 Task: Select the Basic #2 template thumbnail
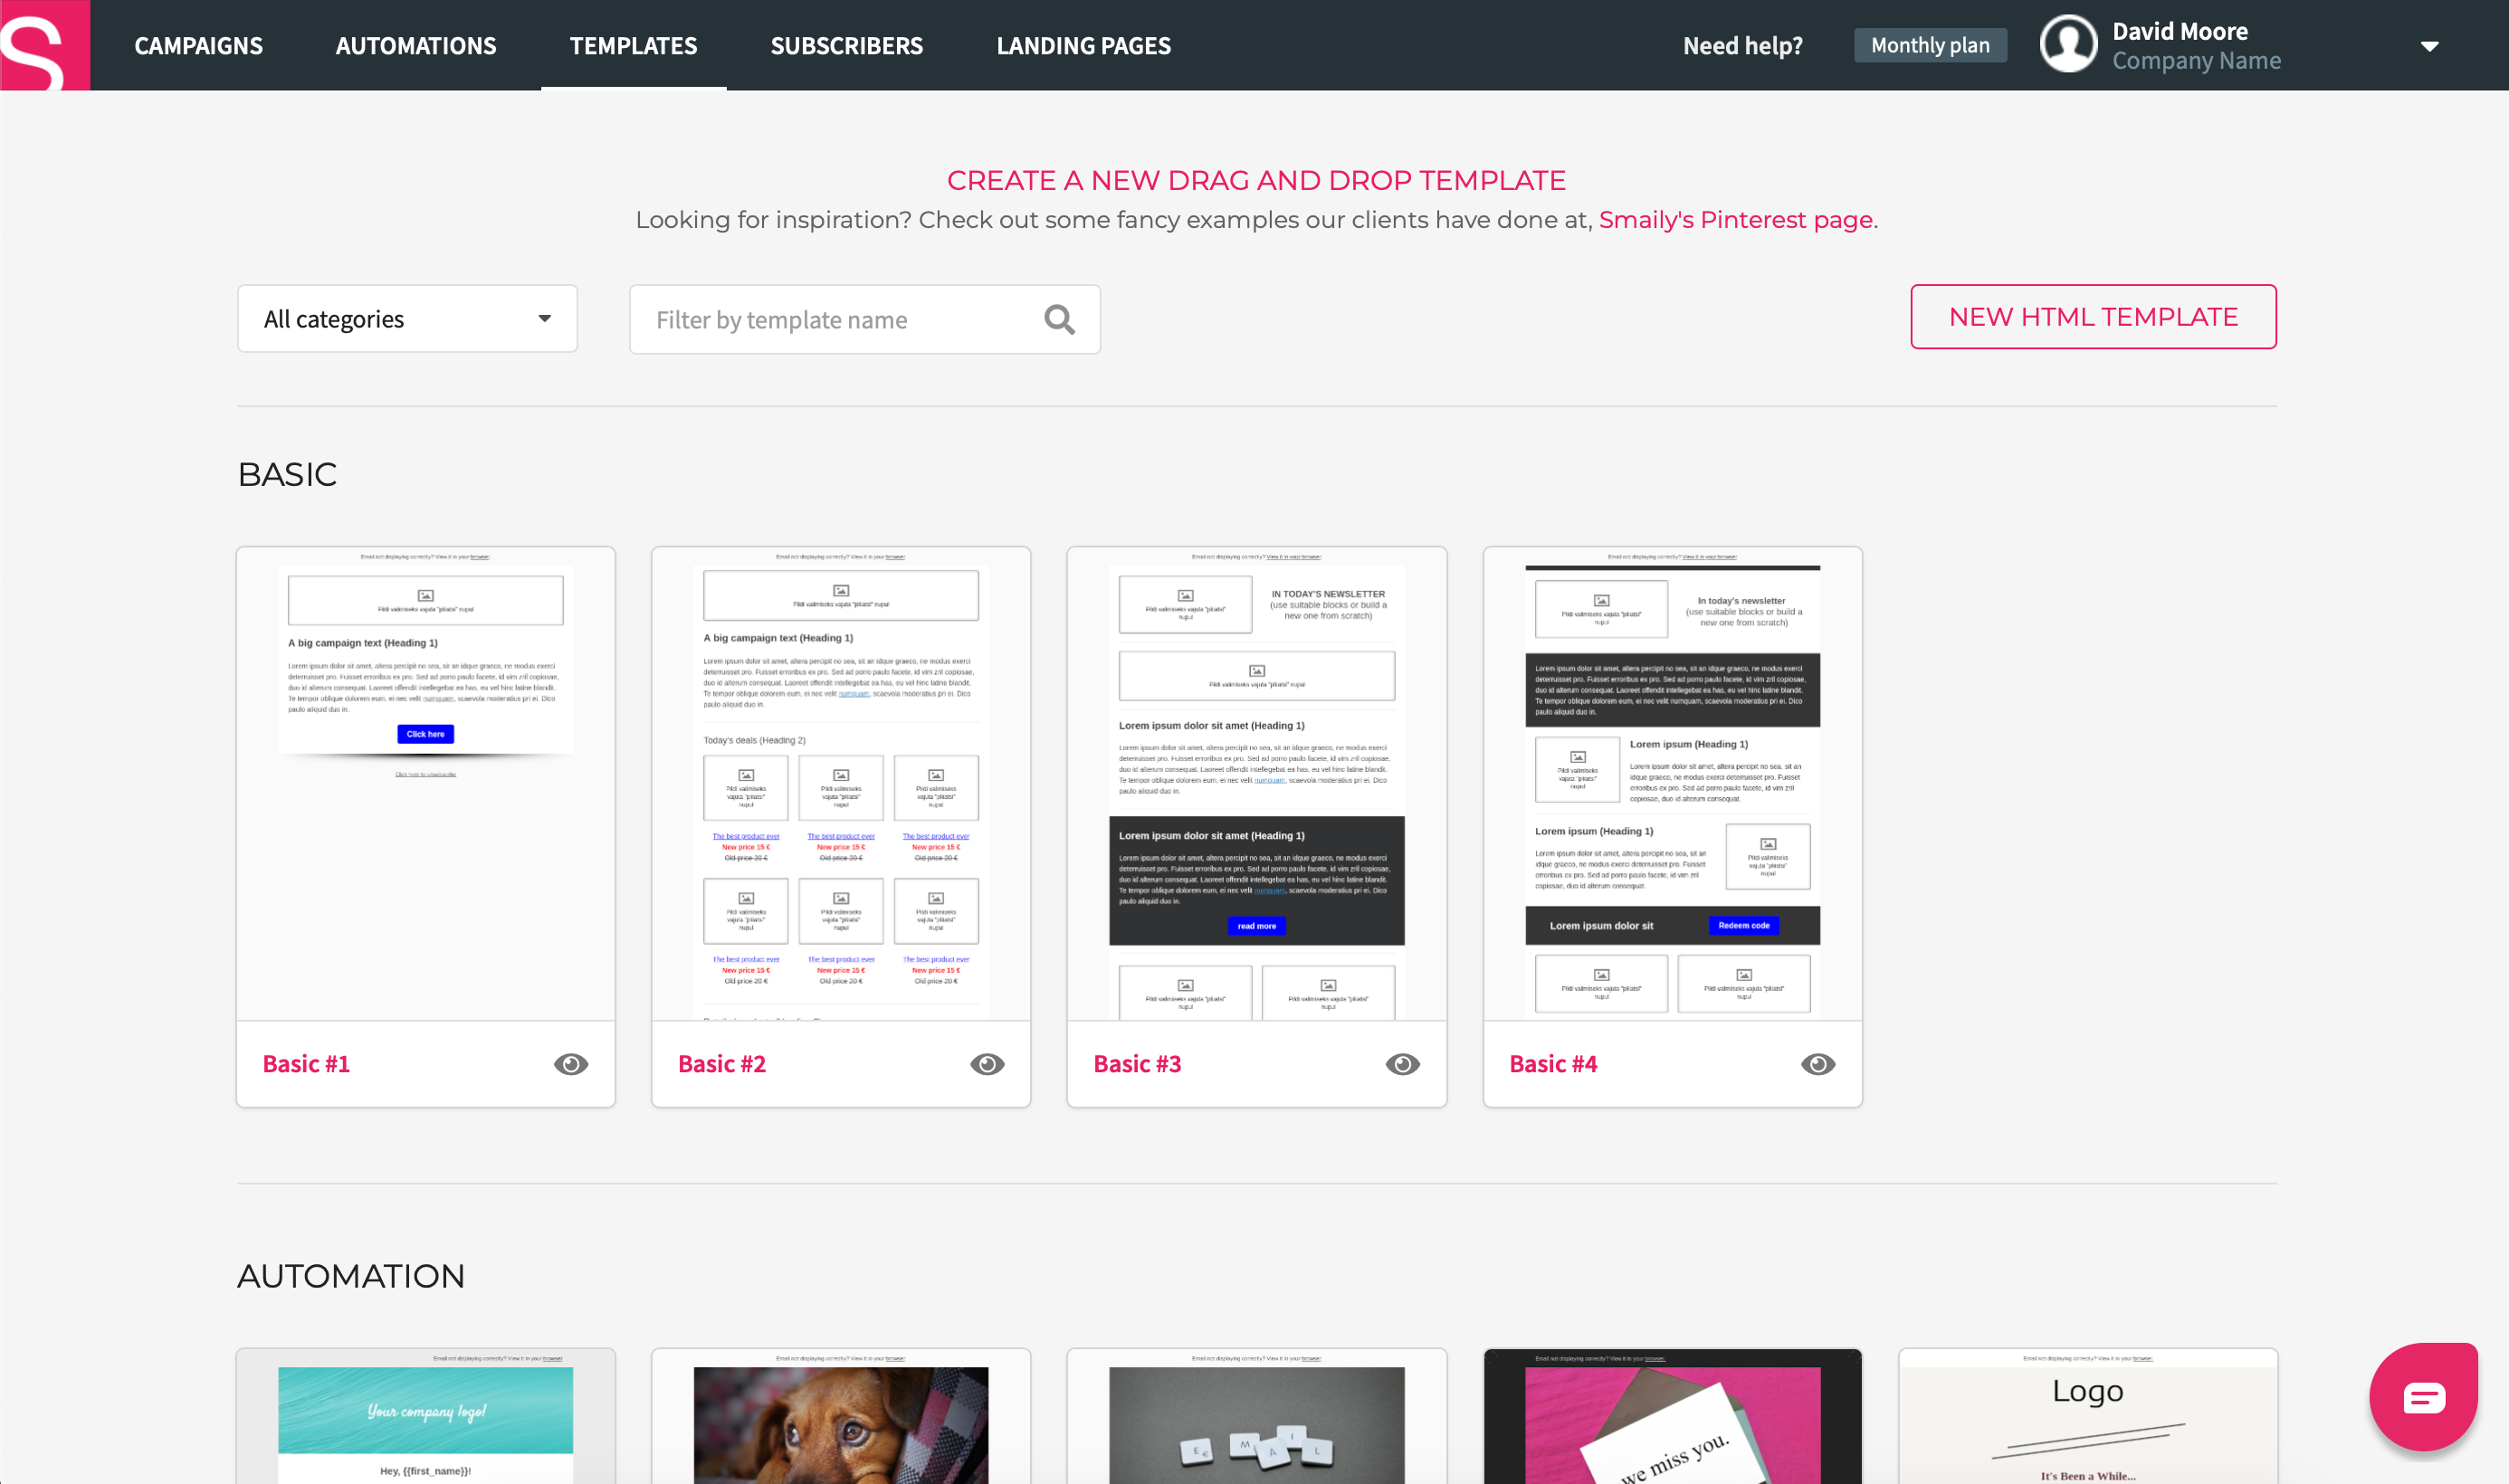click(x=841, y=784)
